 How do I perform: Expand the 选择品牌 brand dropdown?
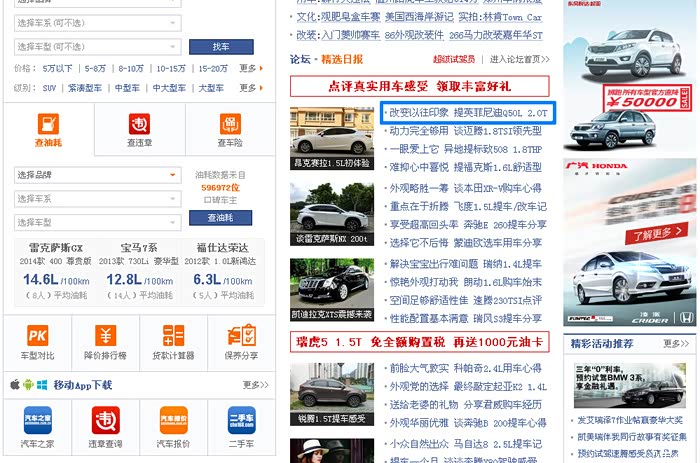(x=98, y=175)
